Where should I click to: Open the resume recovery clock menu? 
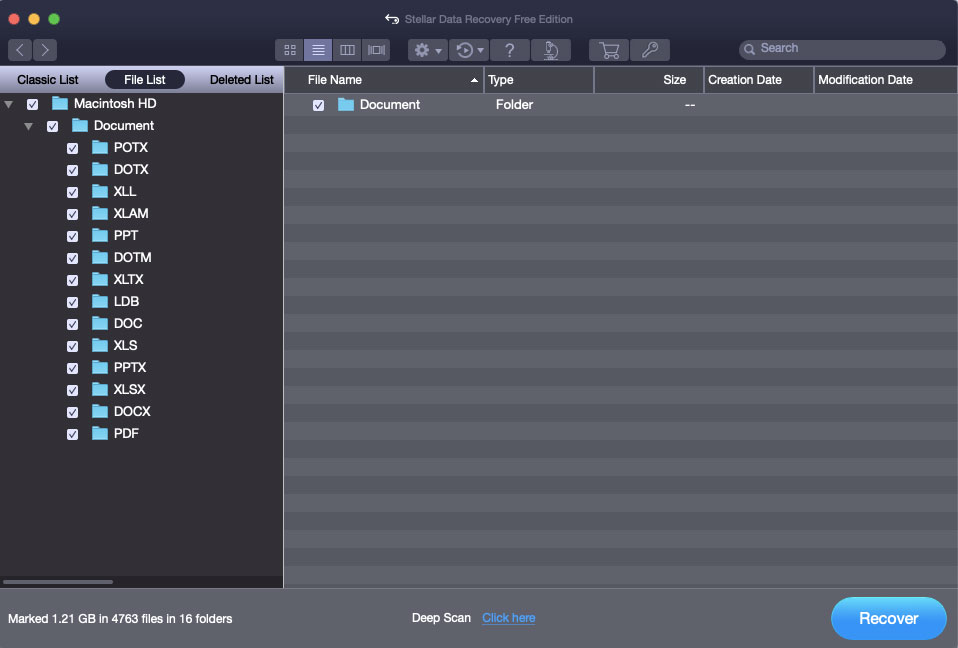470,50
